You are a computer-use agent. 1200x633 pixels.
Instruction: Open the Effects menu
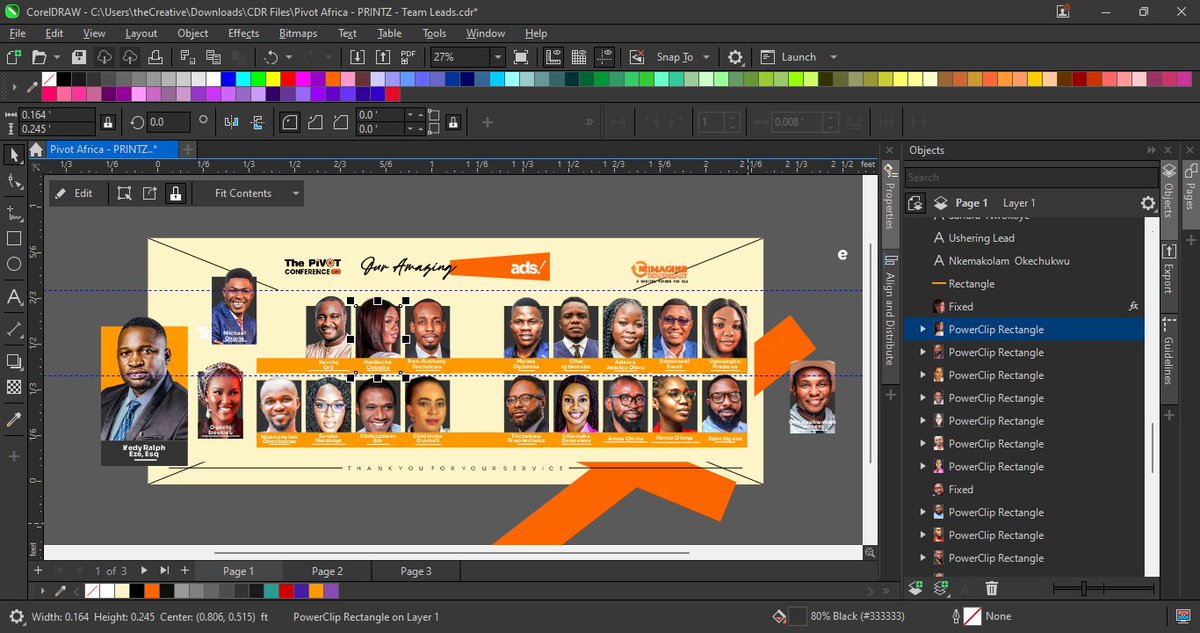[x=244, y=33]
